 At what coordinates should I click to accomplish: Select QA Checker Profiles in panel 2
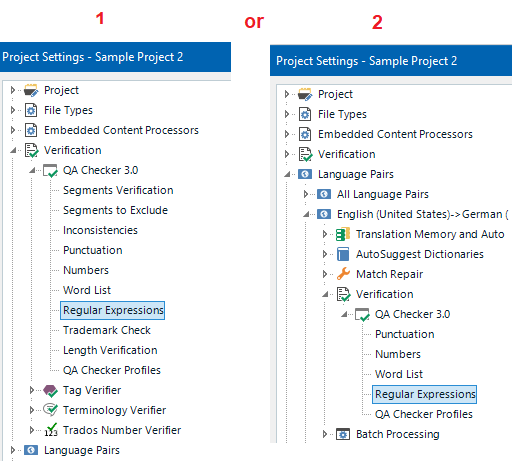[424, 414]
